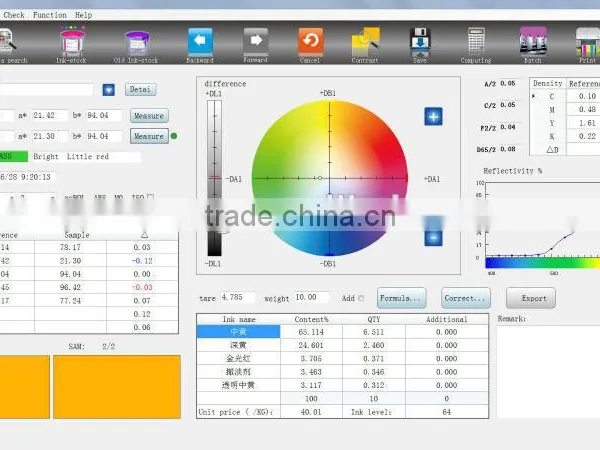Click the Sample column header

click(77, 235)
